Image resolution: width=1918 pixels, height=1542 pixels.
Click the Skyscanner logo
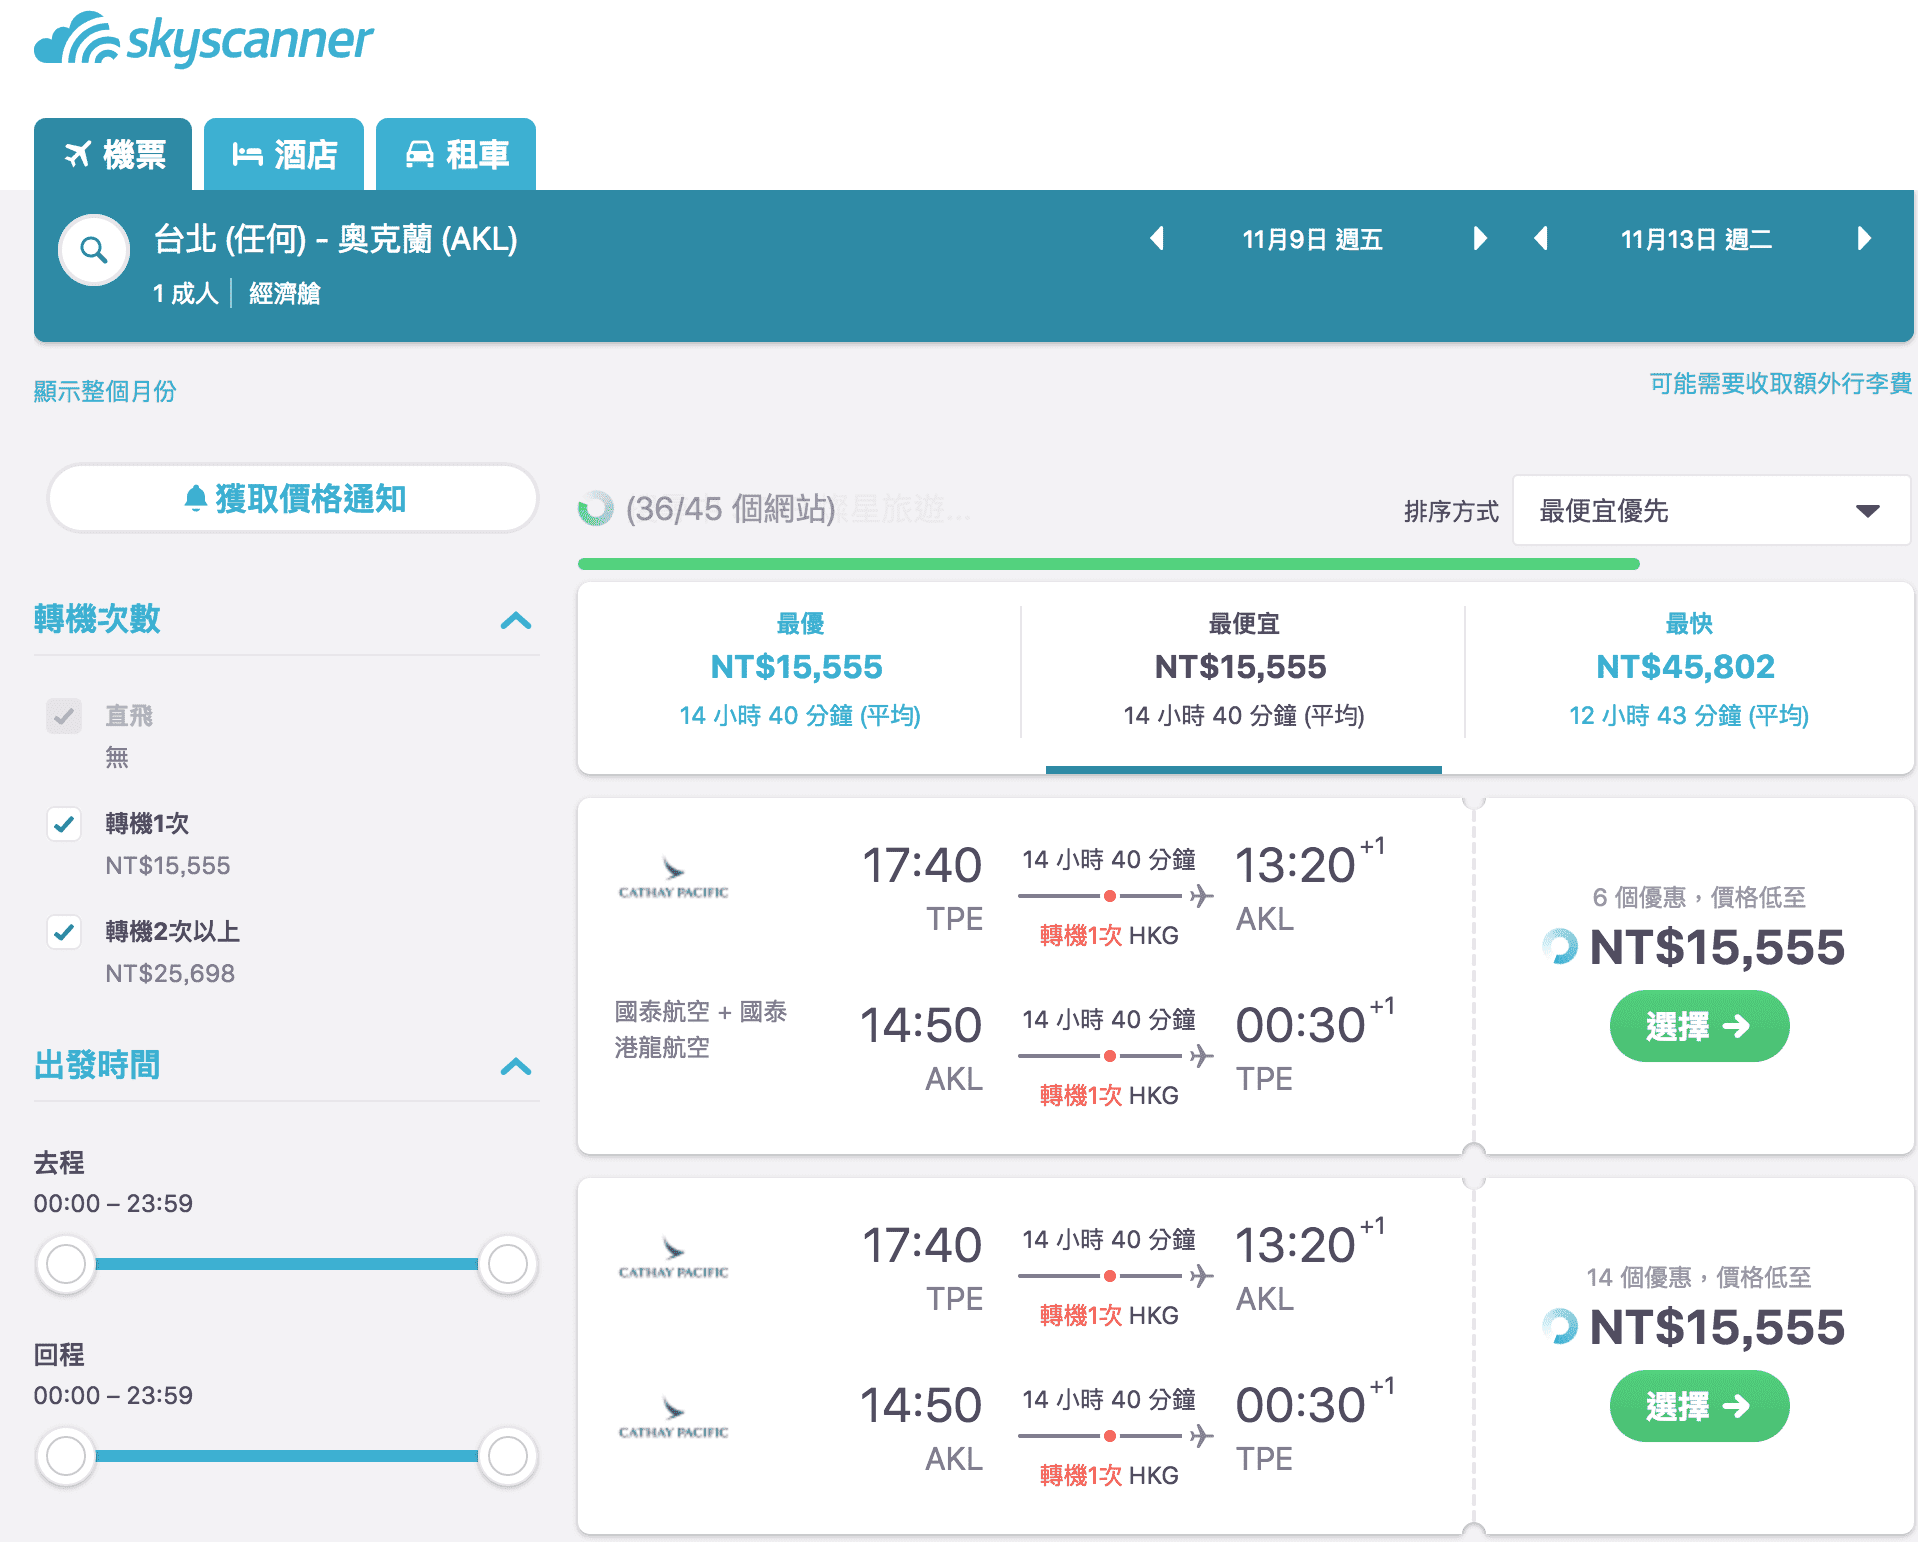click(x=204, y=40)
